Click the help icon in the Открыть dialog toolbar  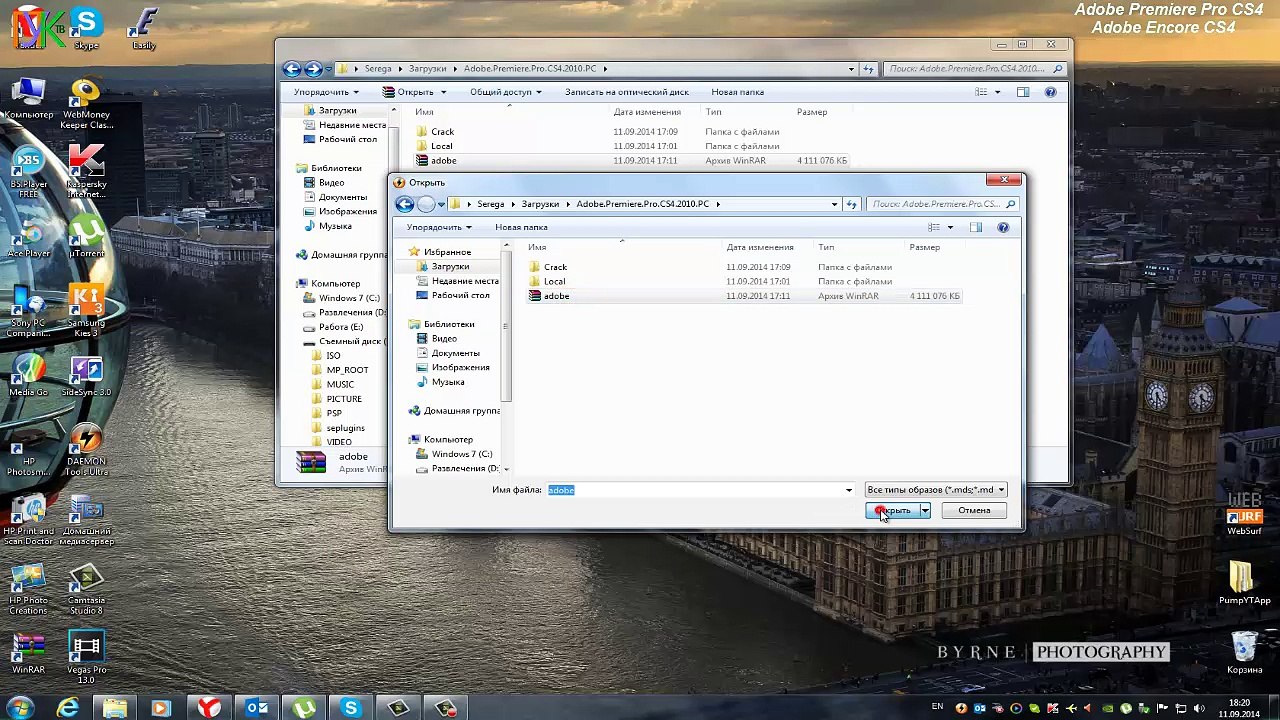pyautogui.click(x=1003, y=227)
